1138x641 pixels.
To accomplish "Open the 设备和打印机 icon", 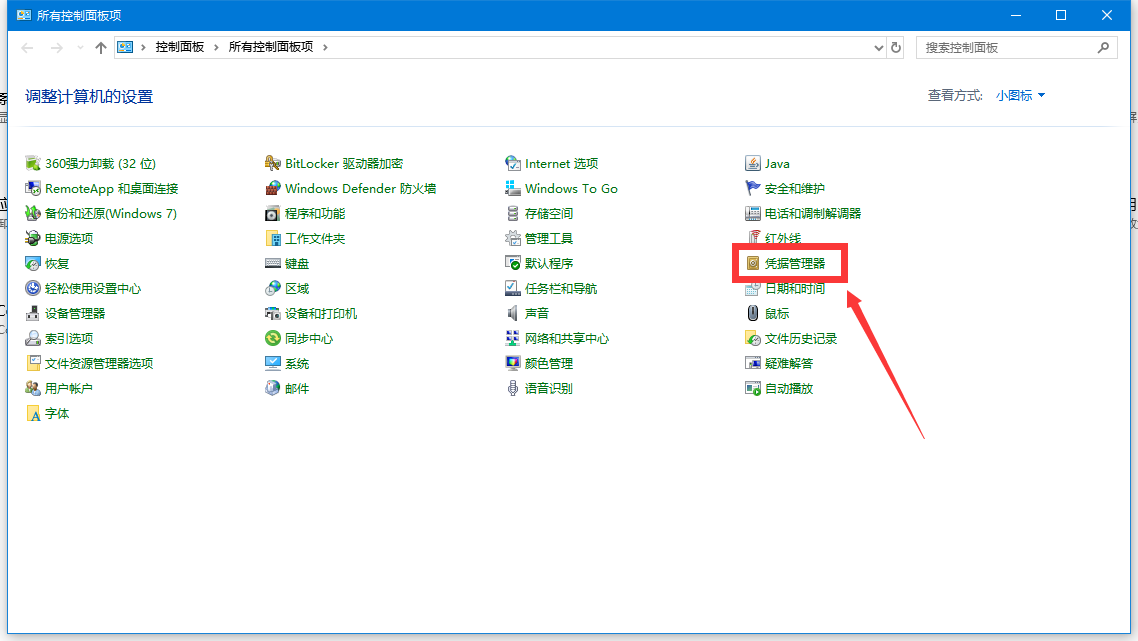I will pos(273,314).
